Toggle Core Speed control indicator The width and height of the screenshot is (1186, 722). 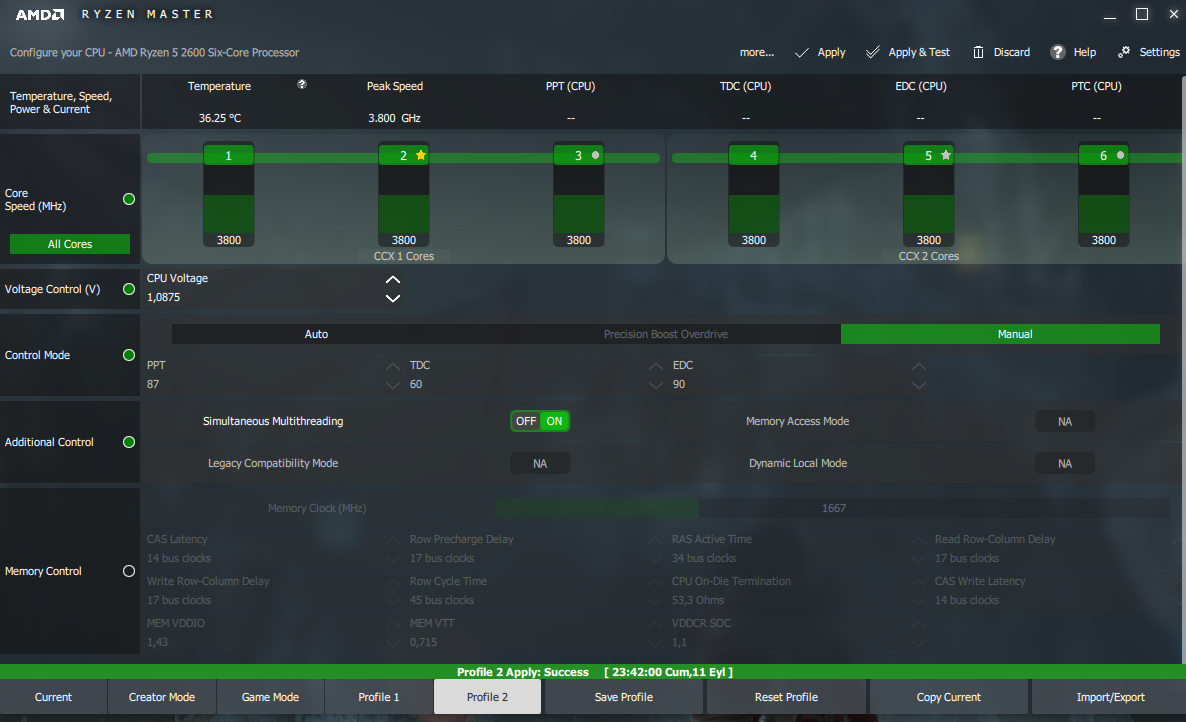point(129,199)
